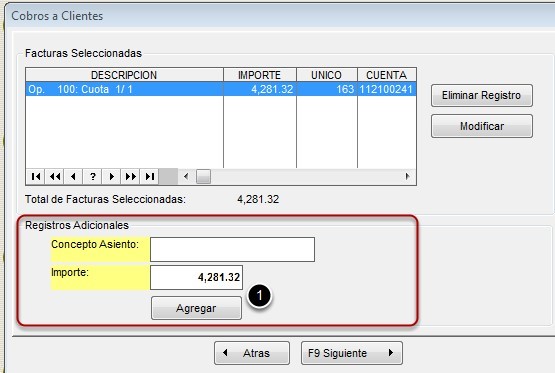Go to next record arrow

[112, 176]
